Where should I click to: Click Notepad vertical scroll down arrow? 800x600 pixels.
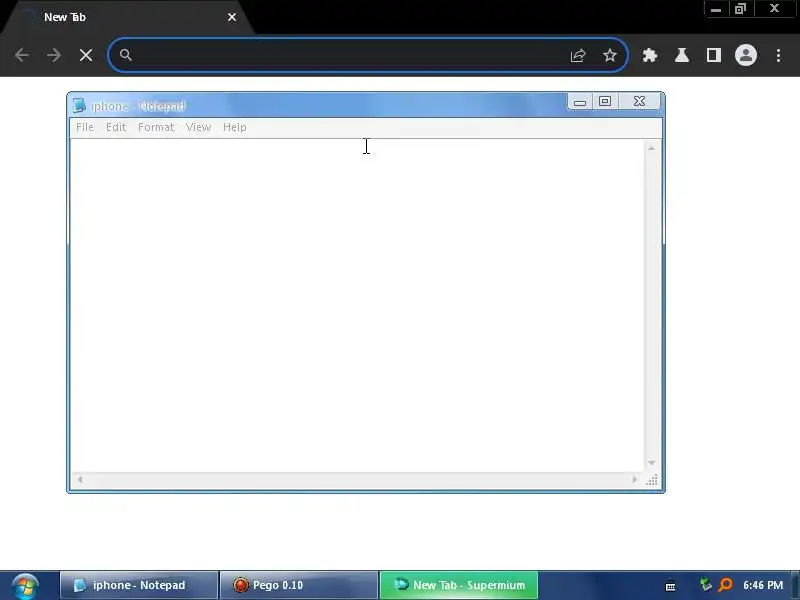point(651,463)
